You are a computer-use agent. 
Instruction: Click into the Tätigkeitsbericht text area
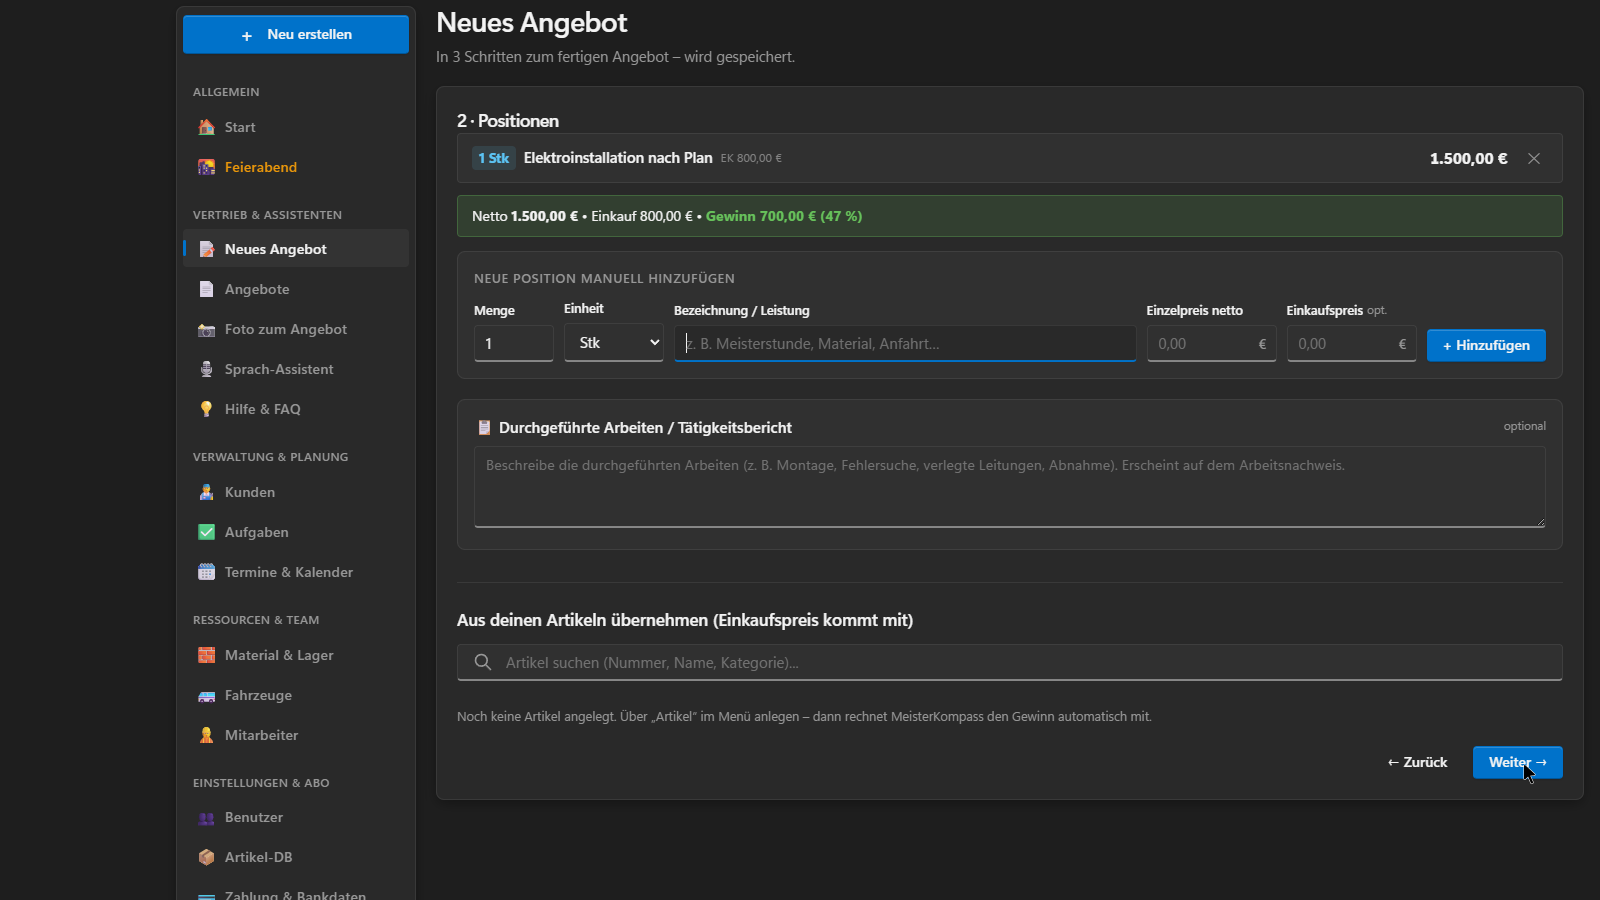1009,486
